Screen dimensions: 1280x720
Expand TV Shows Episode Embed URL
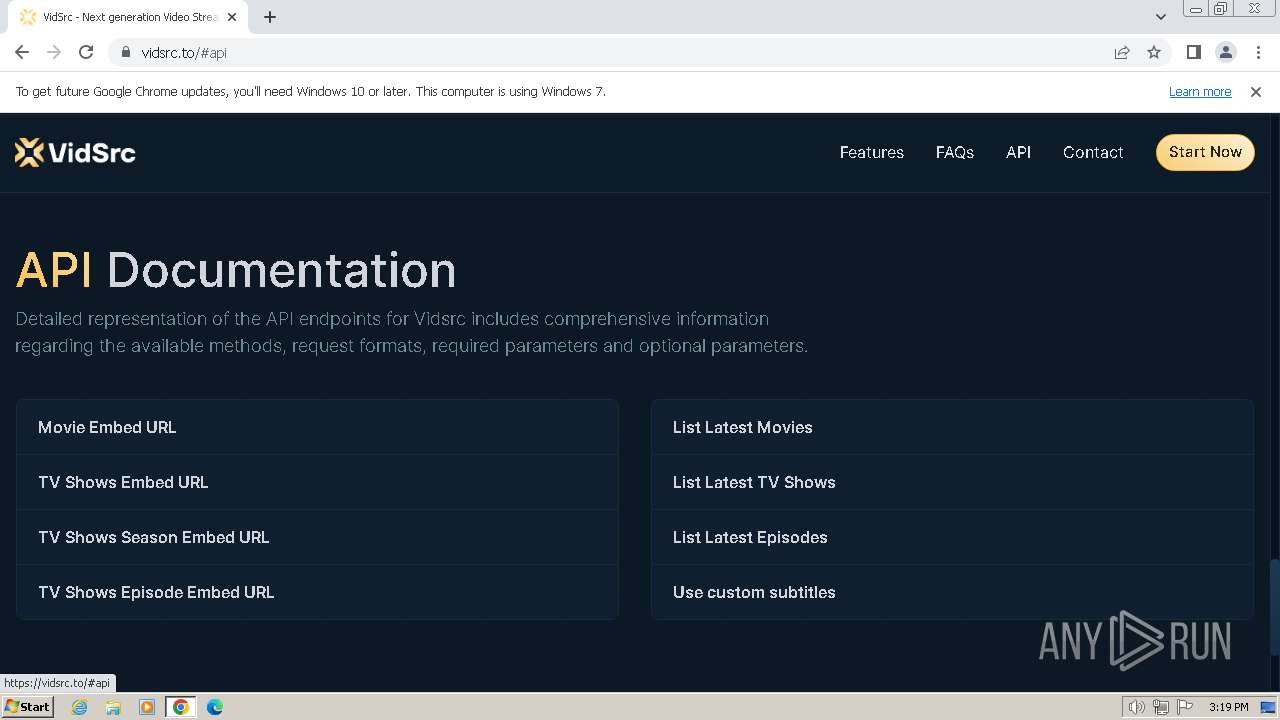317,592
